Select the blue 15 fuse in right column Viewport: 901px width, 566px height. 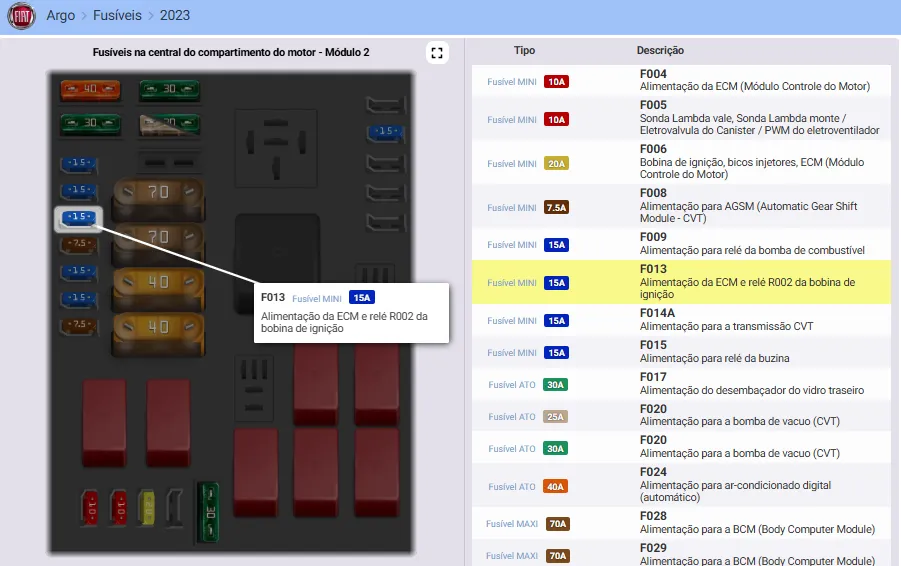click(385, 133)
